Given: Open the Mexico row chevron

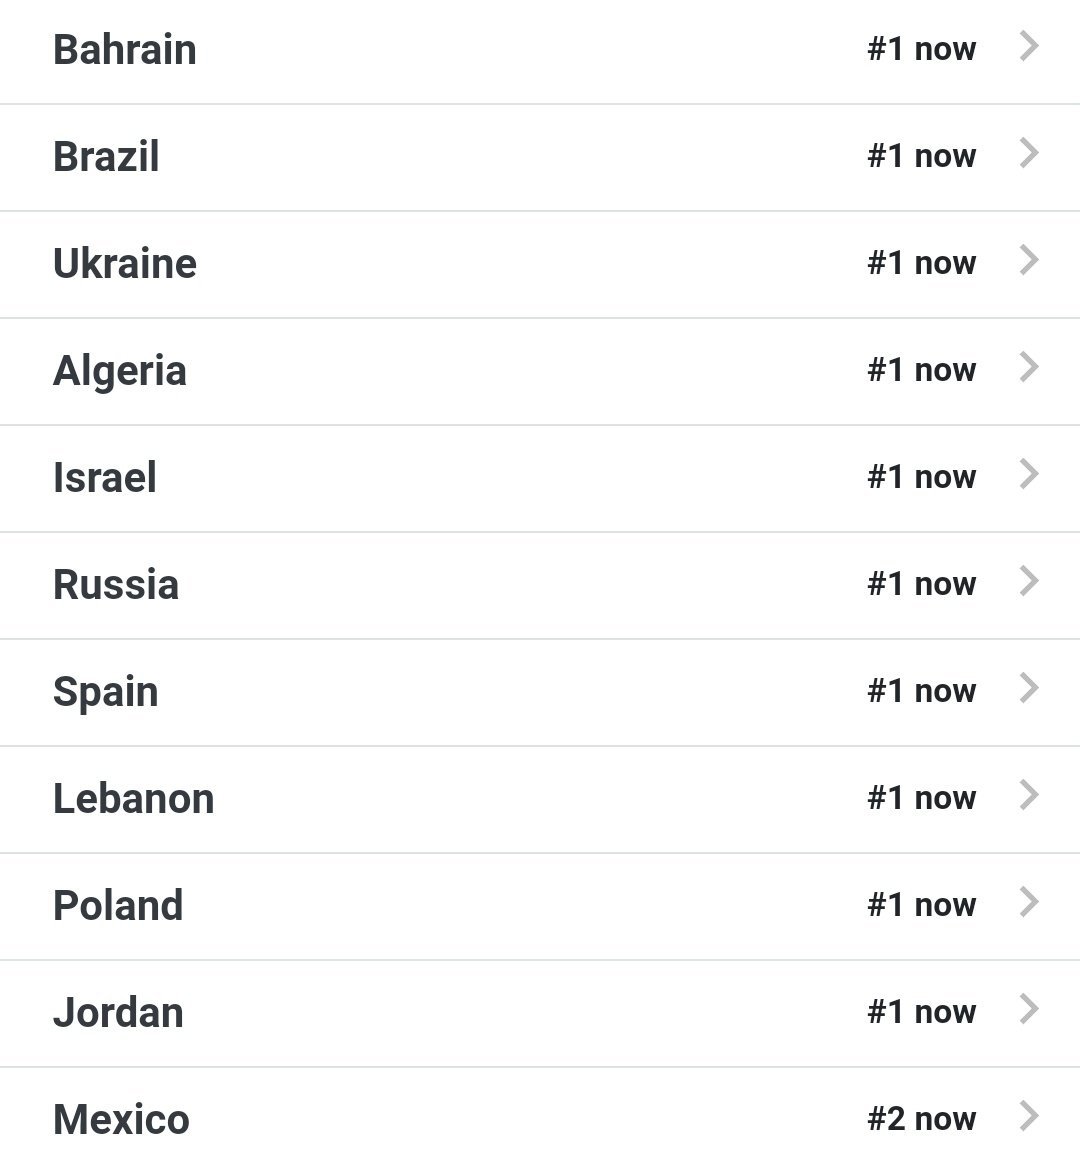Looking at the screenshot, I should [x=1029, y=1116].
